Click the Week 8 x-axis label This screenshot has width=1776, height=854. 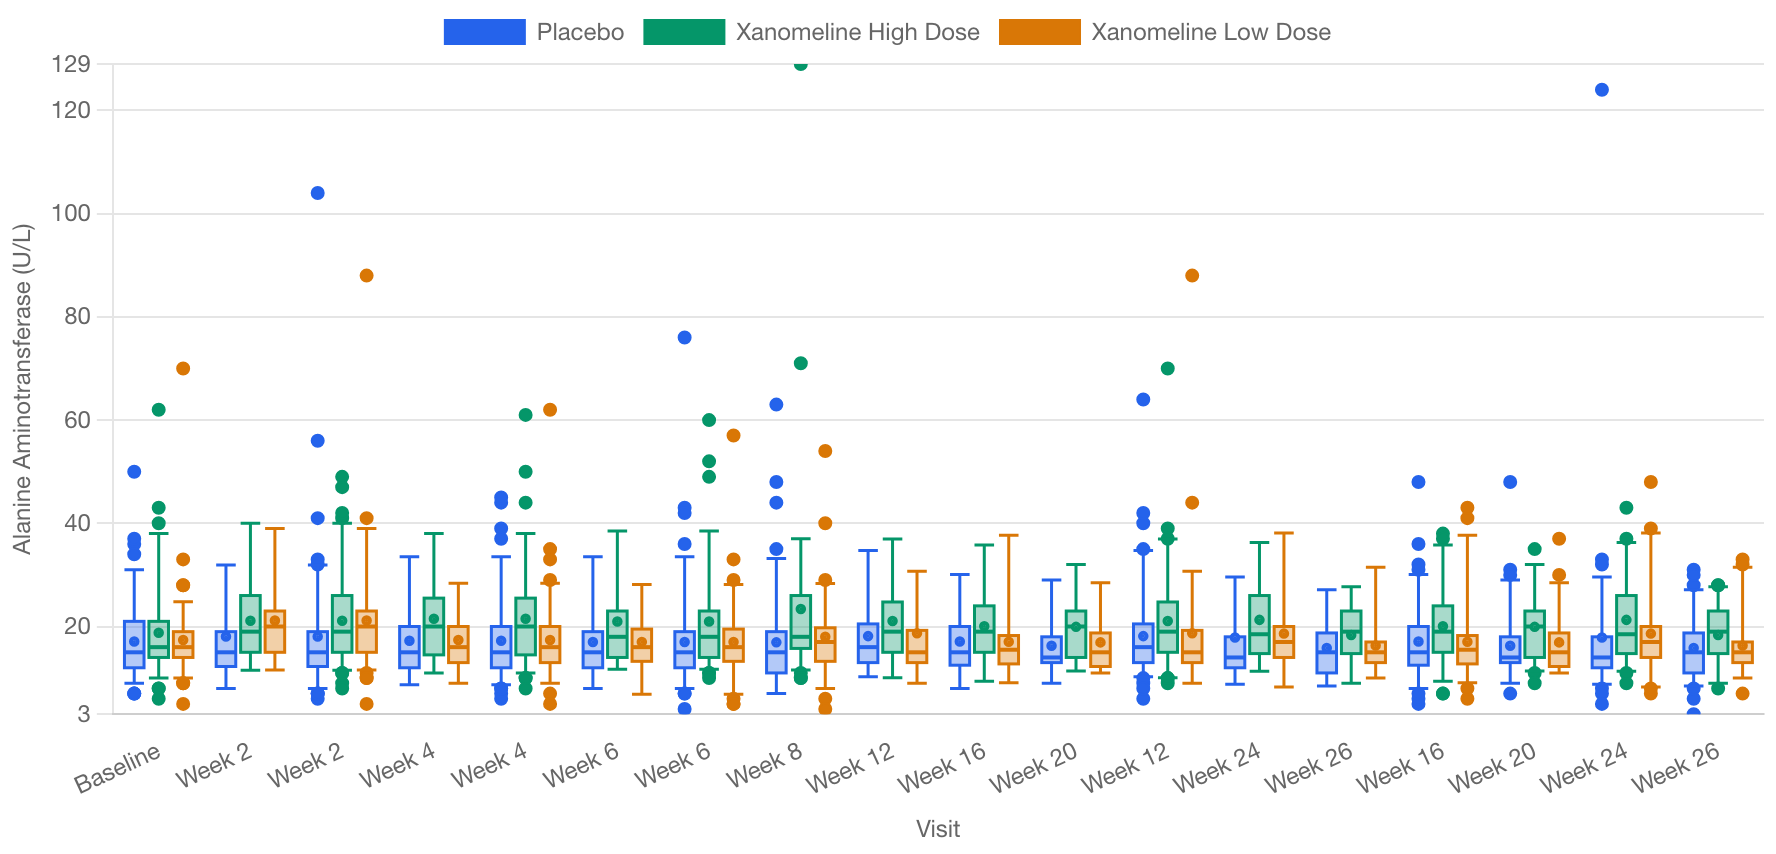pyautogui.click(x=764, y=764)
